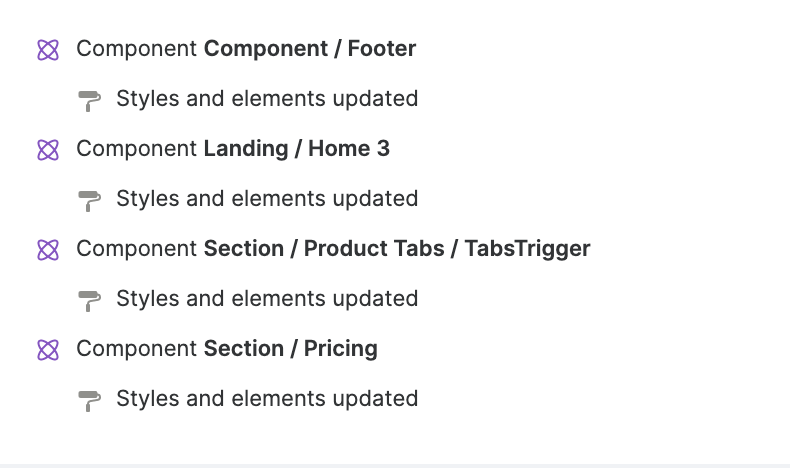Select bold Section / Product Tabs / TabsTrigger name
This screenshot has height=468, width=790.
397,248
